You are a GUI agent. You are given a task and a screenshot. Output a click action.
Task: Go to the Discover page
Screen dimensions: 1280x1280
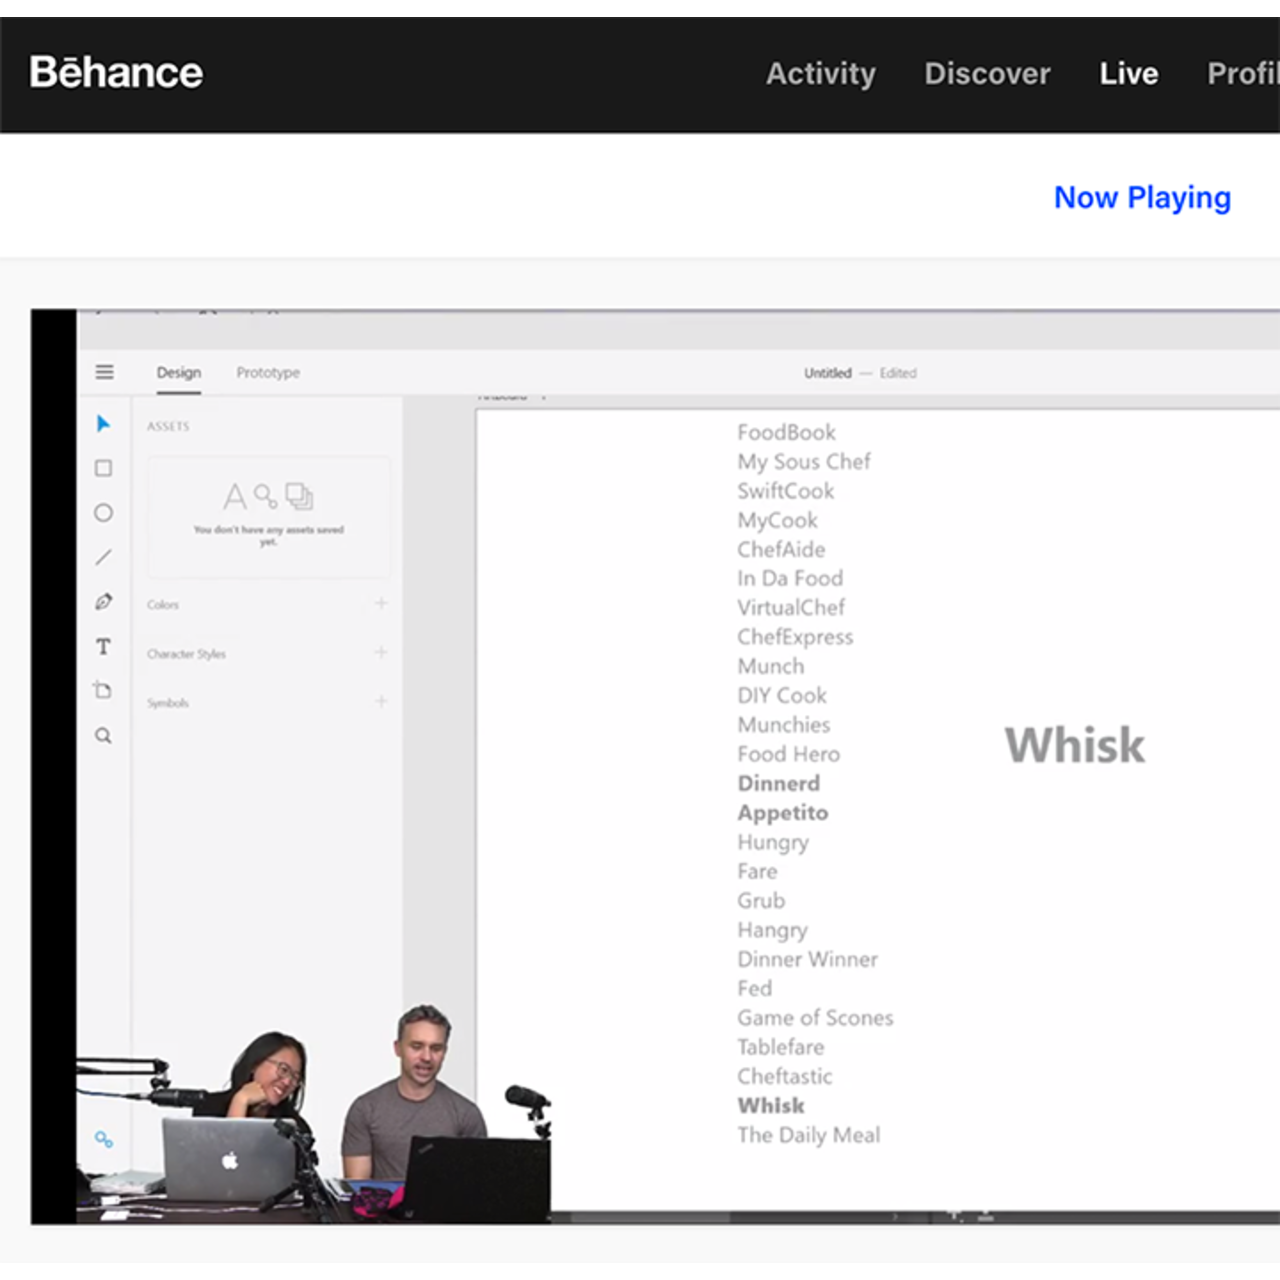987,73
